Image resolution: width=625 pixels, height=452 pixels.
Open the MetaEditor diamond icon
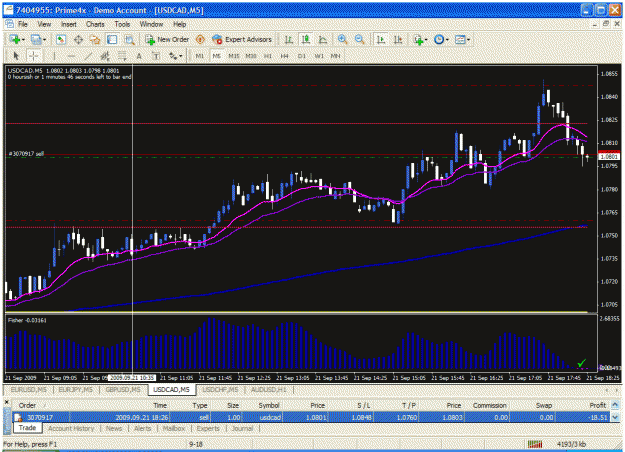pyautogui.click(x=200, y=39)
